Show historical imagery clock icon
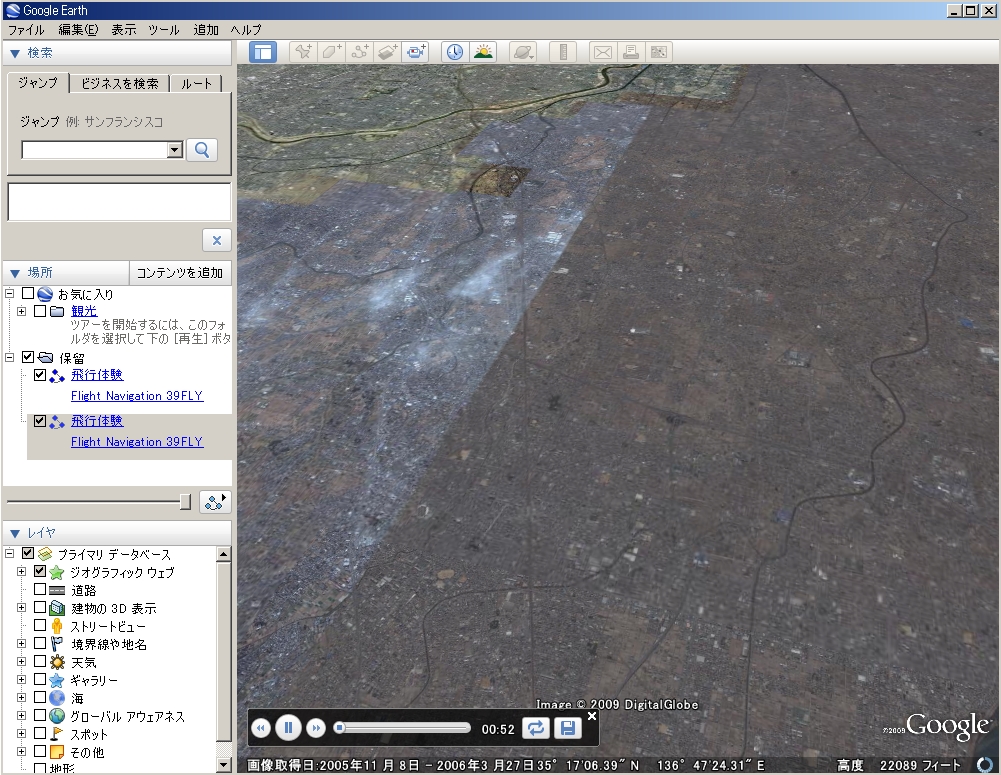 pyautogui.click(x=455, y=52)
